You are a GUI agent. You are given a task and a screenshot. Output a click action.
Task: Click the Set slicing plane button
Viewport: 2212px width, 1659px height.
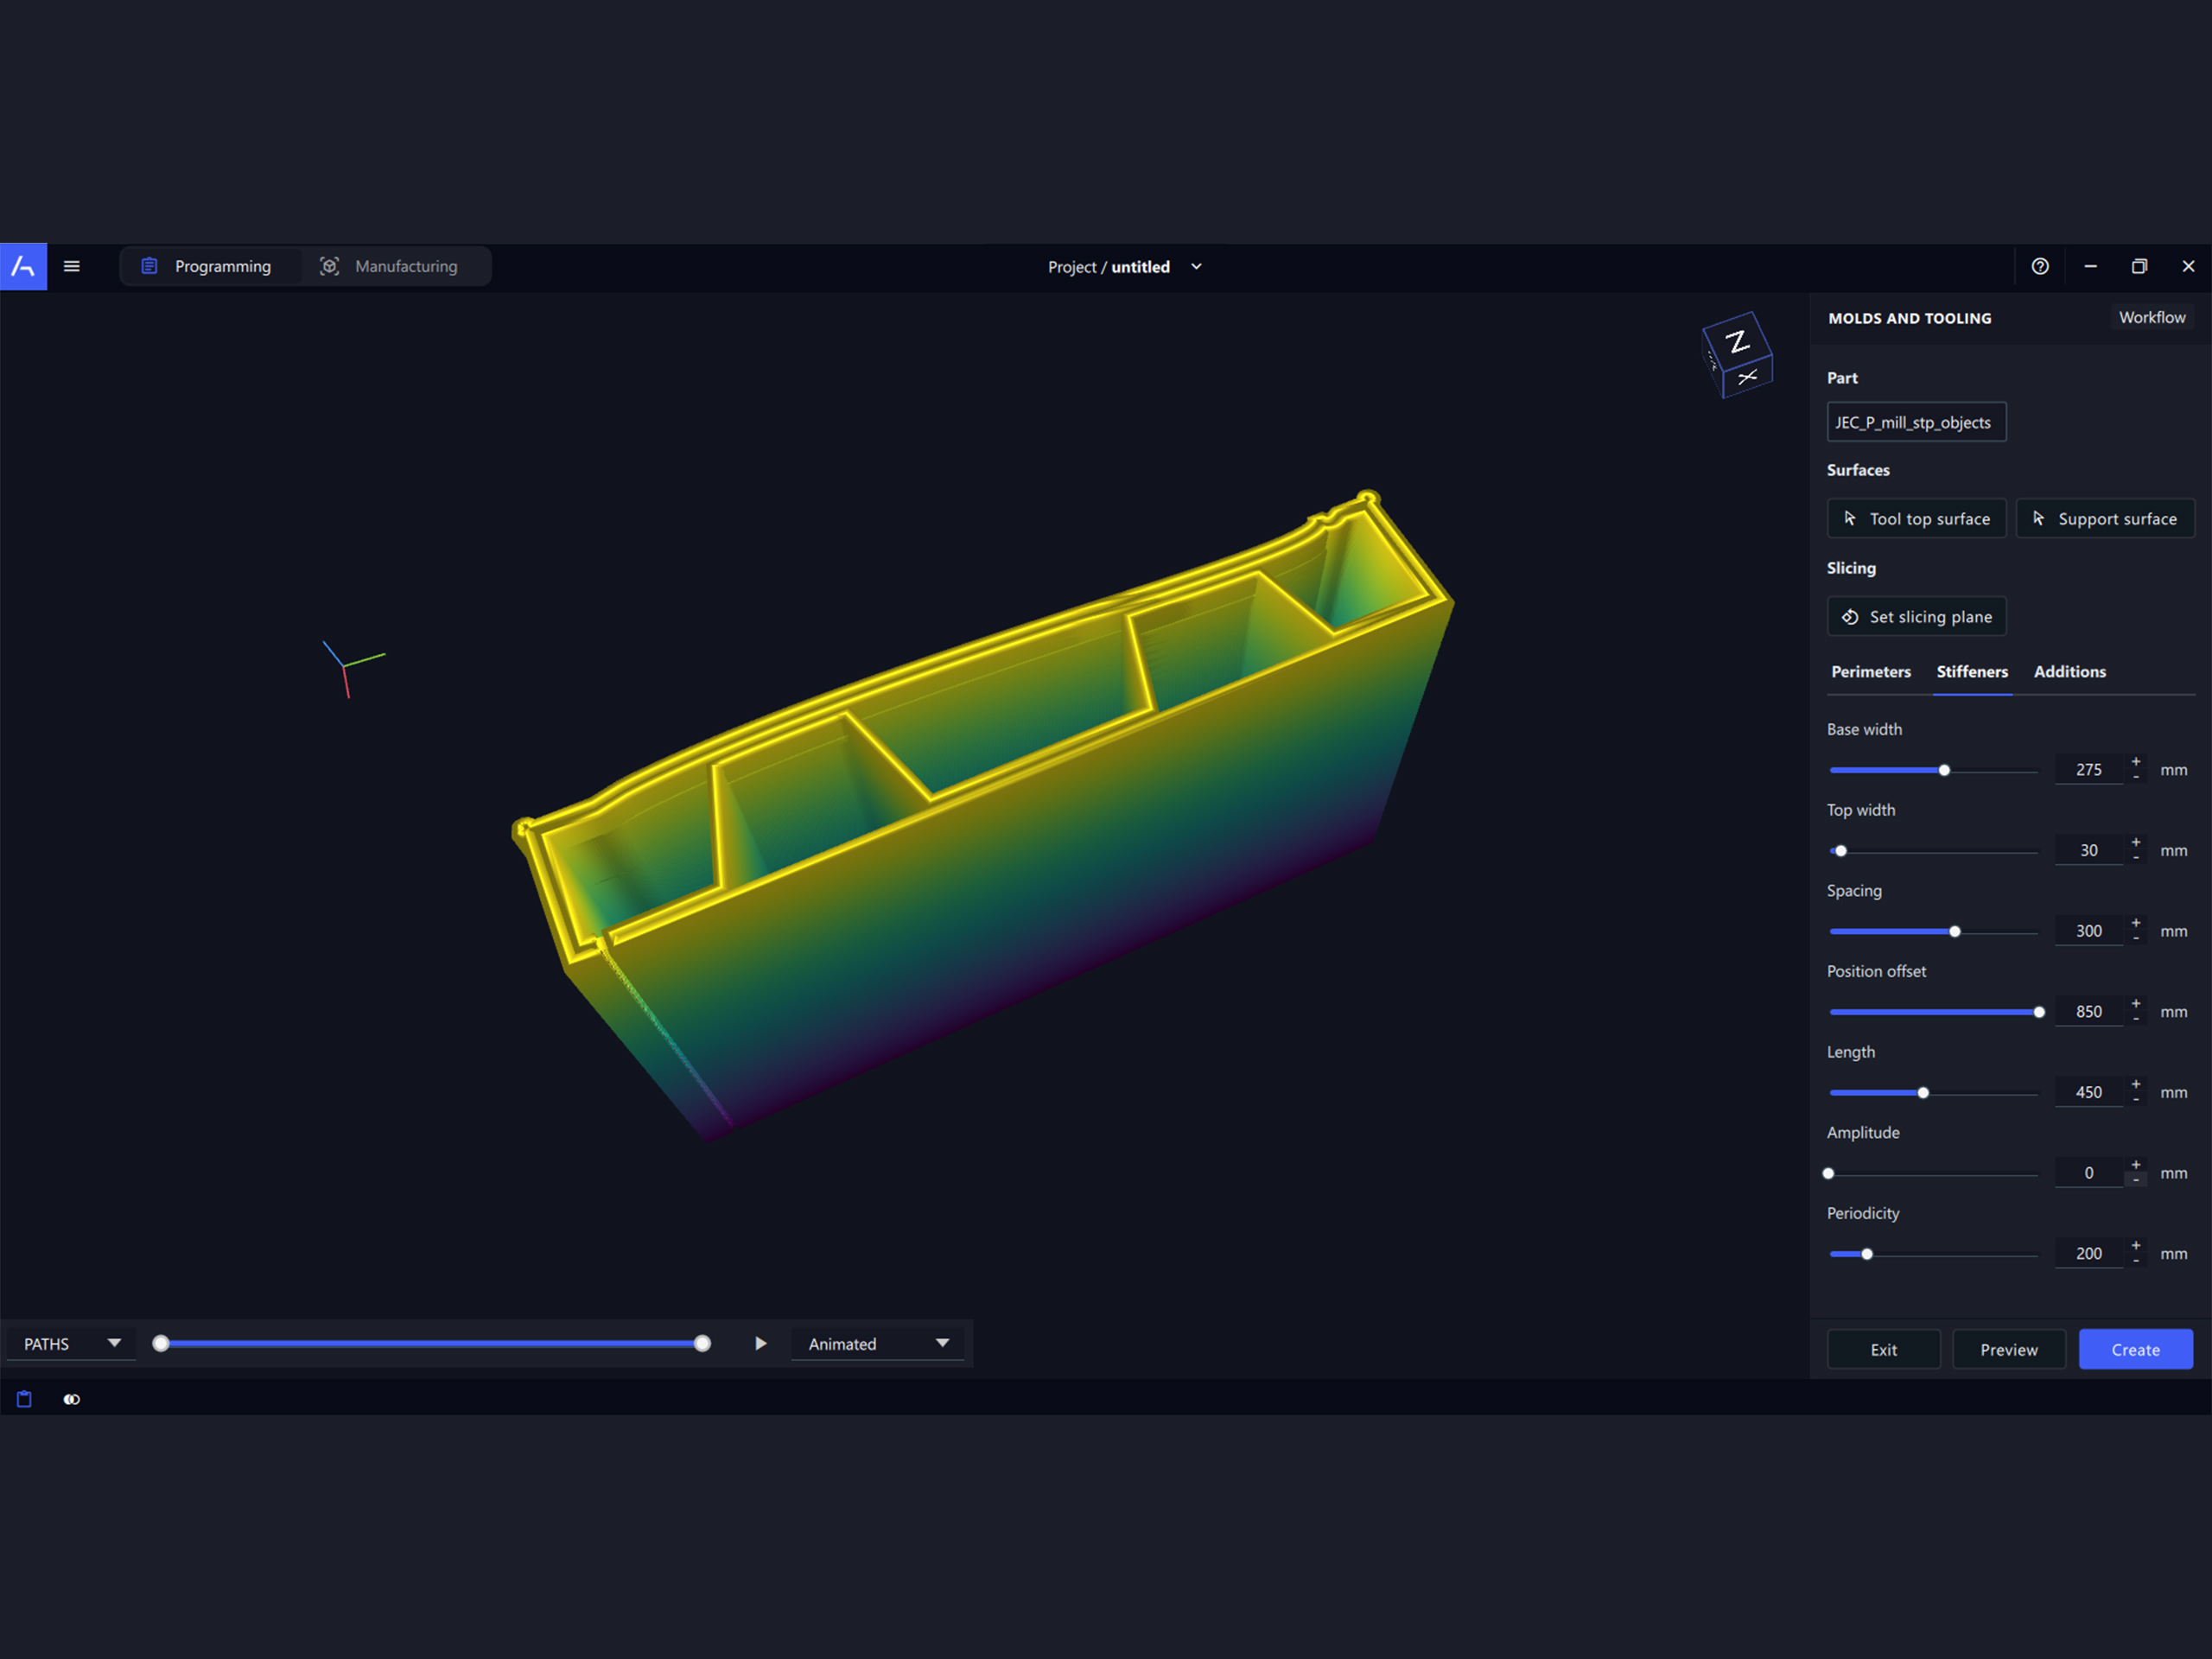(1916, 617)
